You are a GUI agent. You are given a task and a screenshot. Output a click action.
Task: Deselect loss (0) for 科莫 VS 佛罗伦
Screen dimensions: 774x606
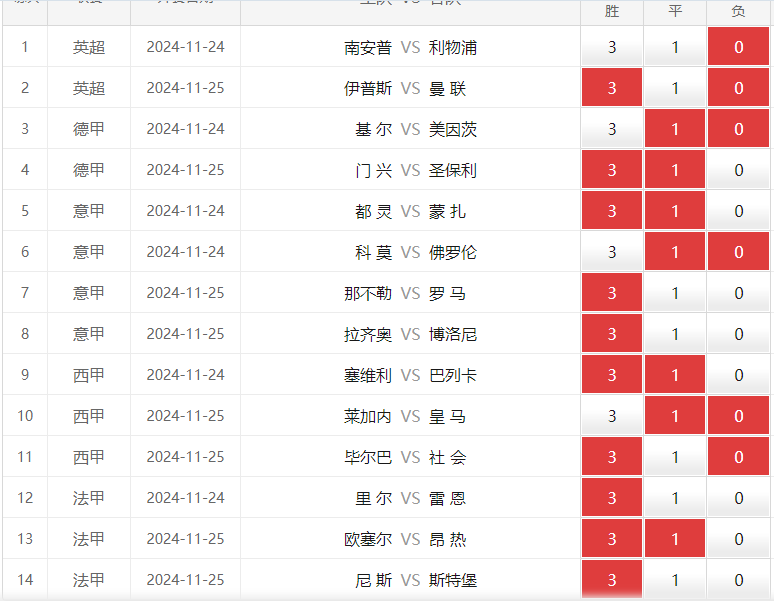tap(738, 252)
